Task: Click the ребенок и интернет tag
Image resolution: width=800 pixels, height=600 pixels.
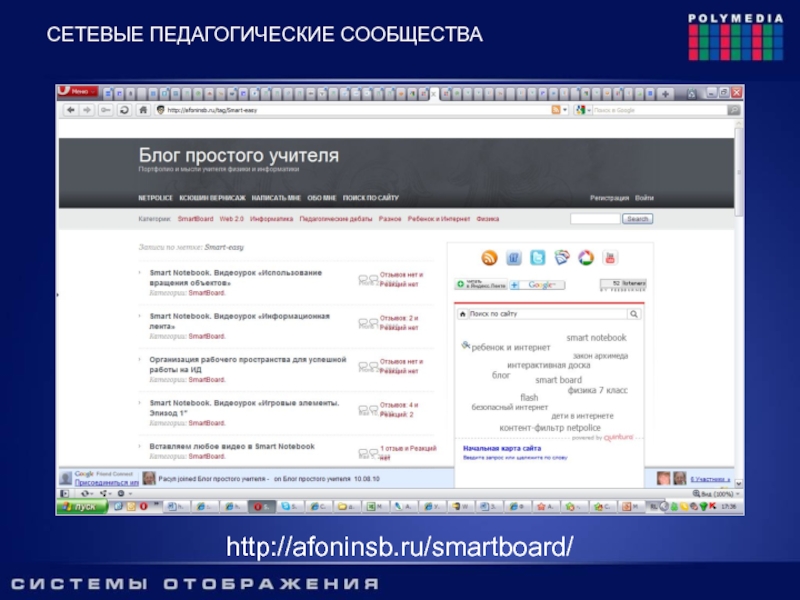Action: [511, 347]
